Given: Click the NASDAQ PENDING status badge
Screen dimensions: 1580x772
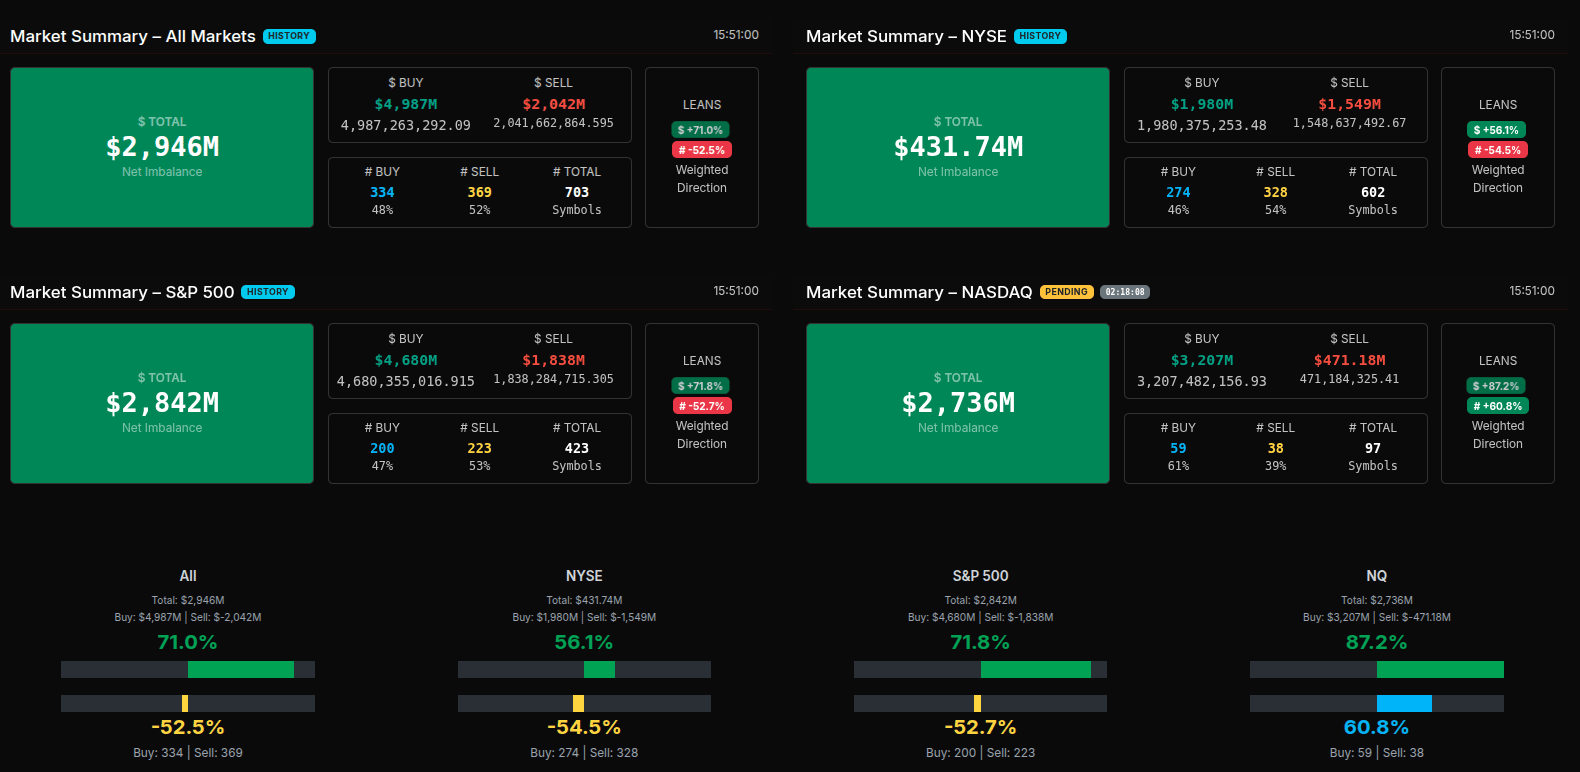Looking at the screenshot, I should pos(1066,292).
